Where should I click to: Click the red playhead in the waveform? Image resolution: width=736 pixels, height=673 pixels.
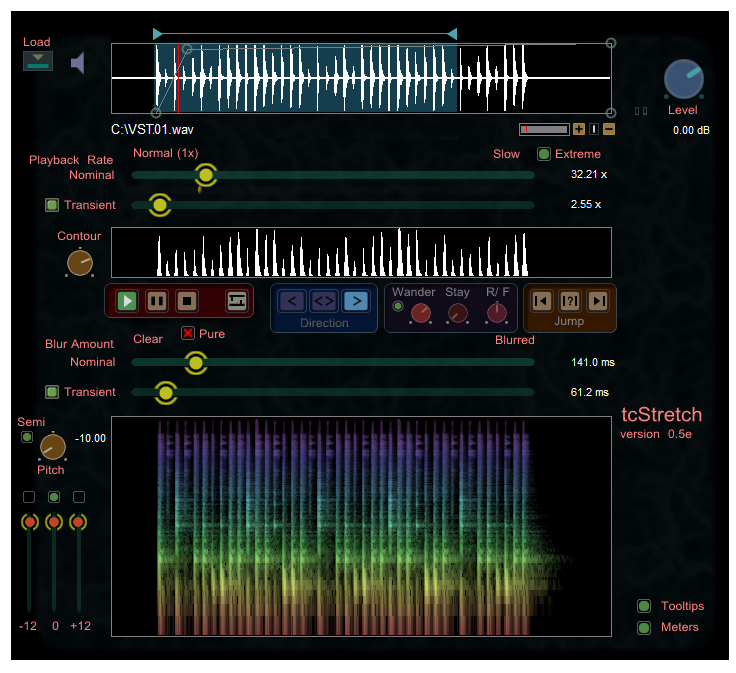pos(178,78)
